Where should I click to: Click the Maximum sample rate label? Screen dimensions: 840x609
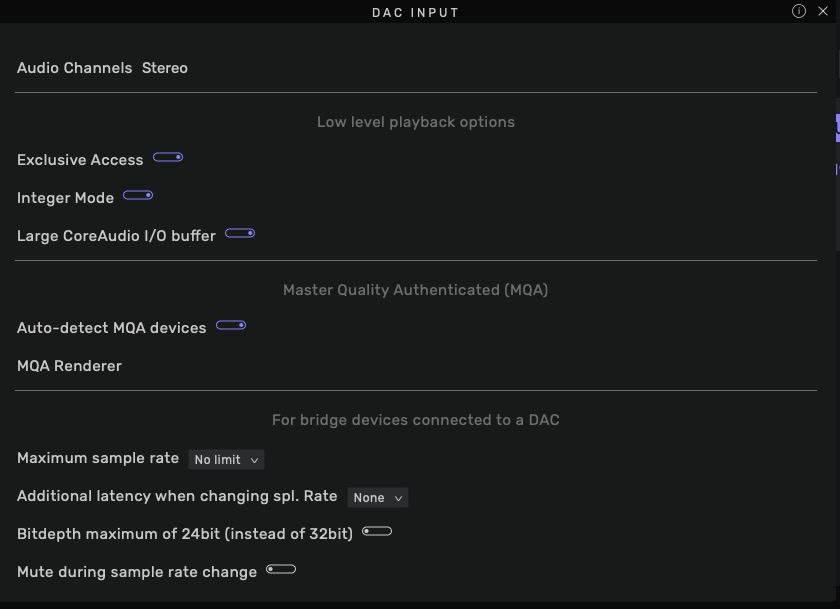click(98, 458)
